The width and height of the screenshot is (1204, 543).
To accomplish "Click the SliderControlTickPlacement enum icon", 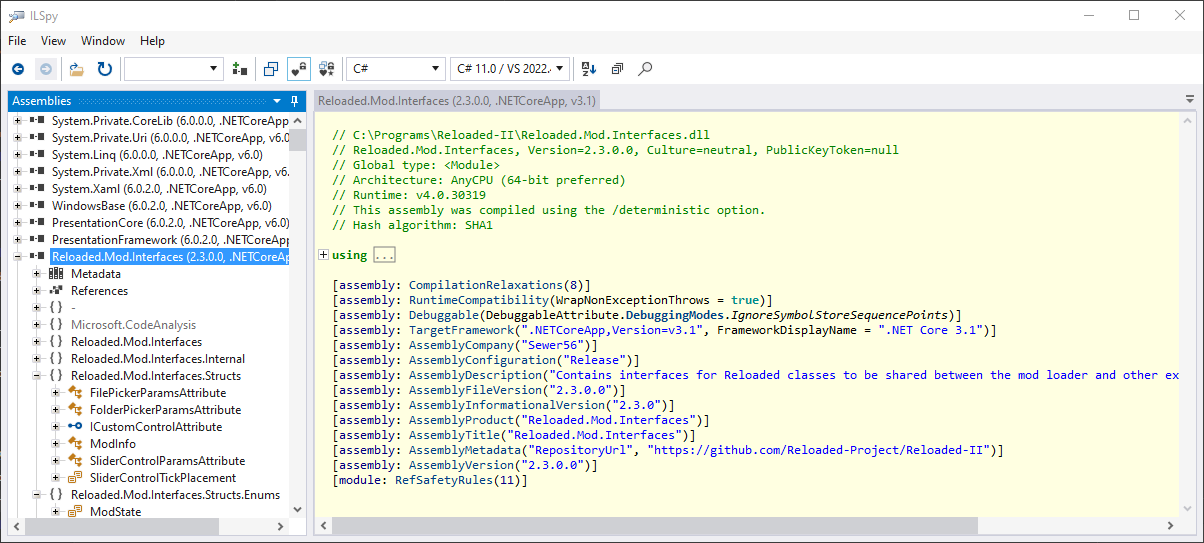I will tap(76, 478).
